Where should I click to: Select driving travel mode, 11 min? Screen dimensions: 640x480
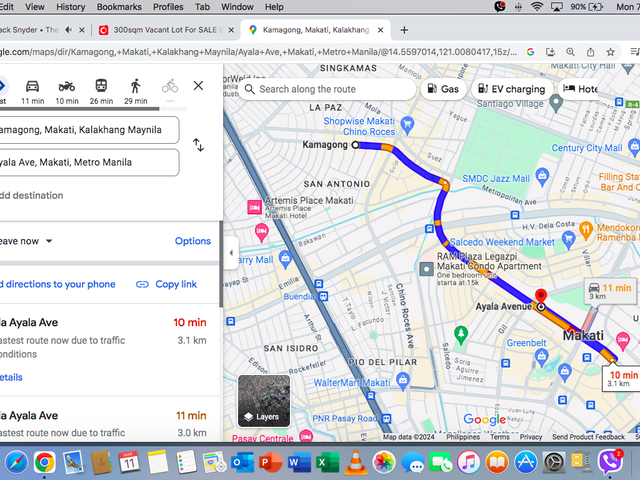32,92
